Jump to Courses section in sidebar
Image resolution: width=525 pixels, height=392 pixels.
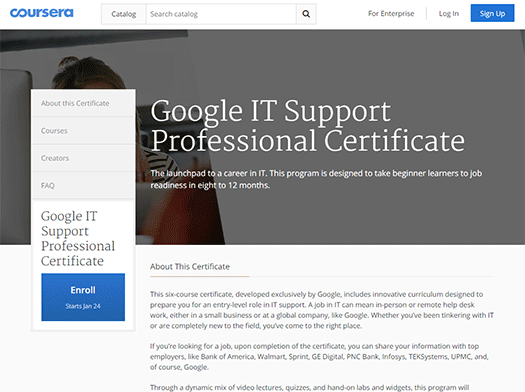pos(83,131)
